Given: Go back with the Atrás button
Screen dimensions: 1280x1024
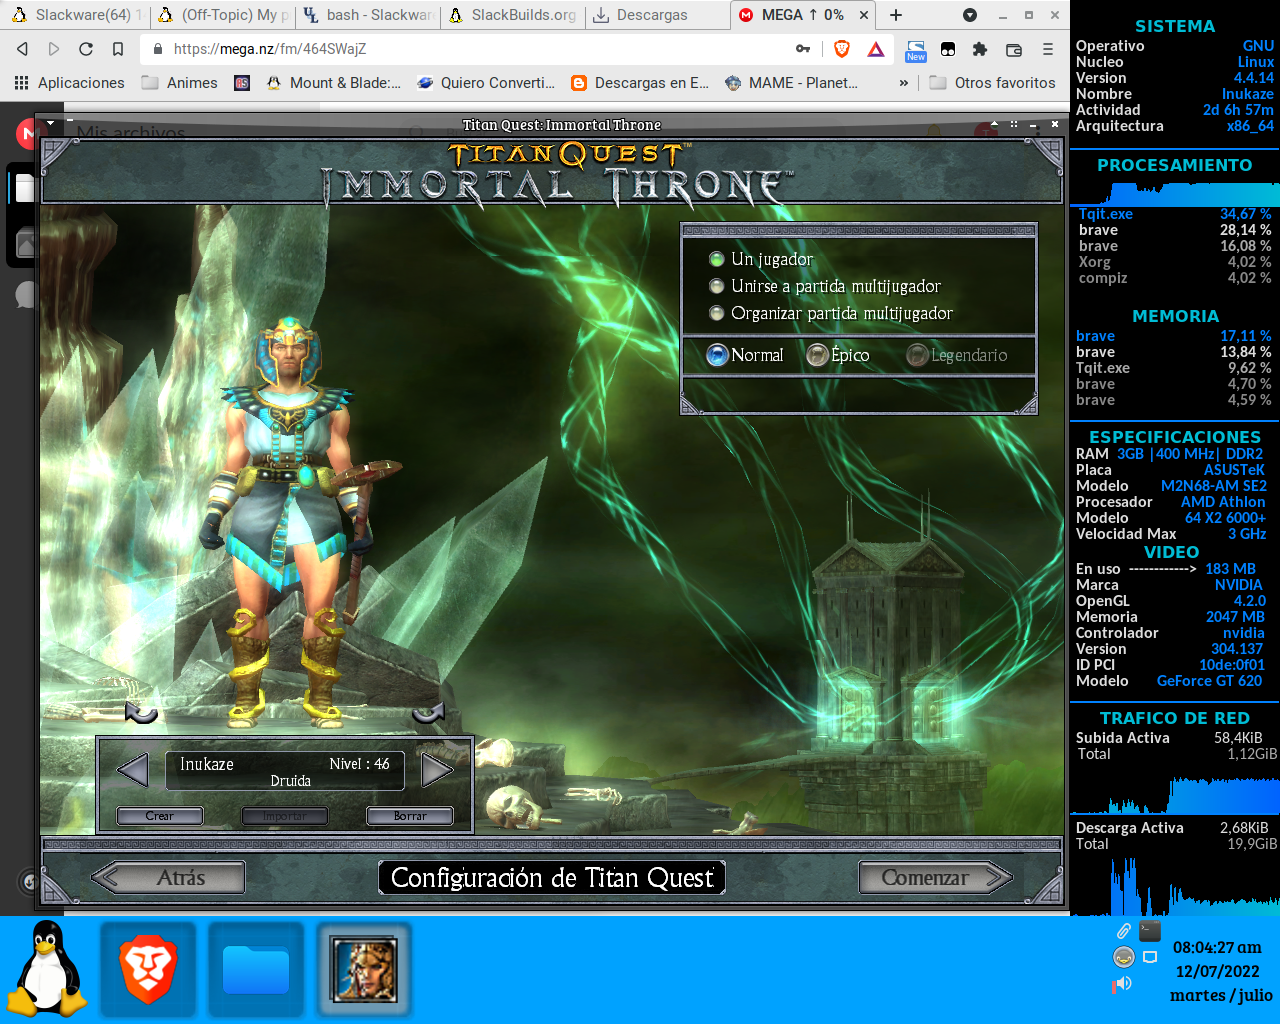Looking at the screenshot, I should [169, 877].
